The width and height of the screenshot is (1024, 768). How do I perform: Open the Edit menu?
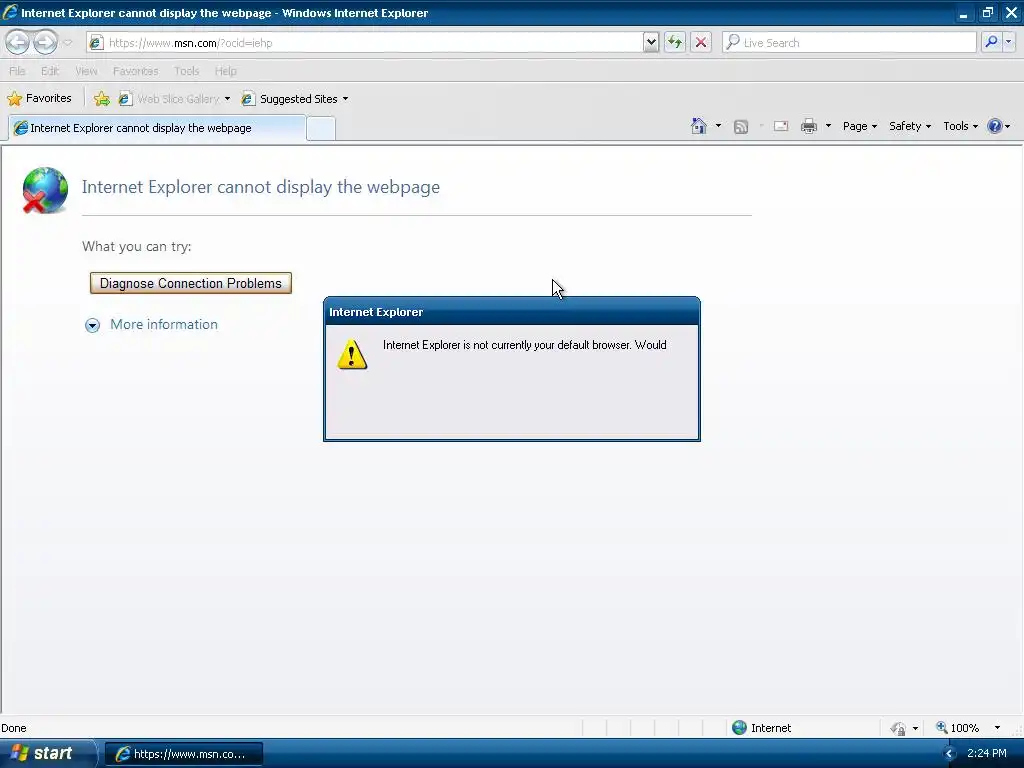50,71
